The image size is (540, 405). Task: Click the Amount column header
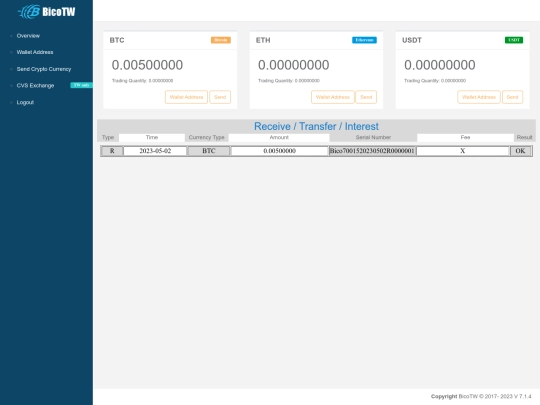pos(279,137)
